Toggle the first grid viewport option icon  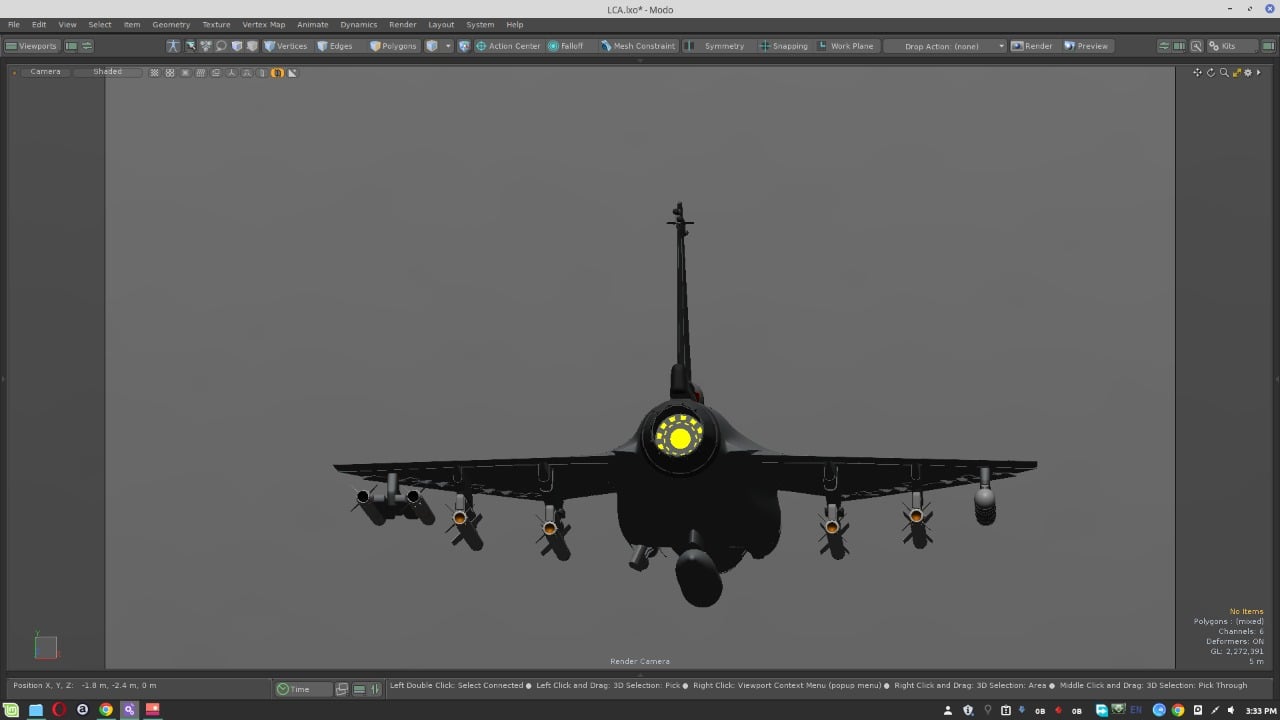pyautogui.click(x=155, y=73)
